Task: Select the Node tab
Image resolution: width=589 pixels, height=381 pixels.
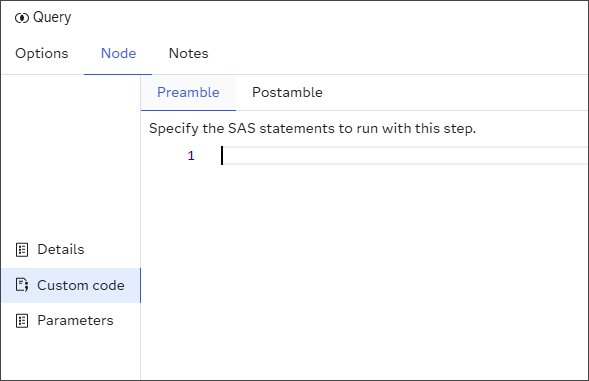Action: pos(118,53)
